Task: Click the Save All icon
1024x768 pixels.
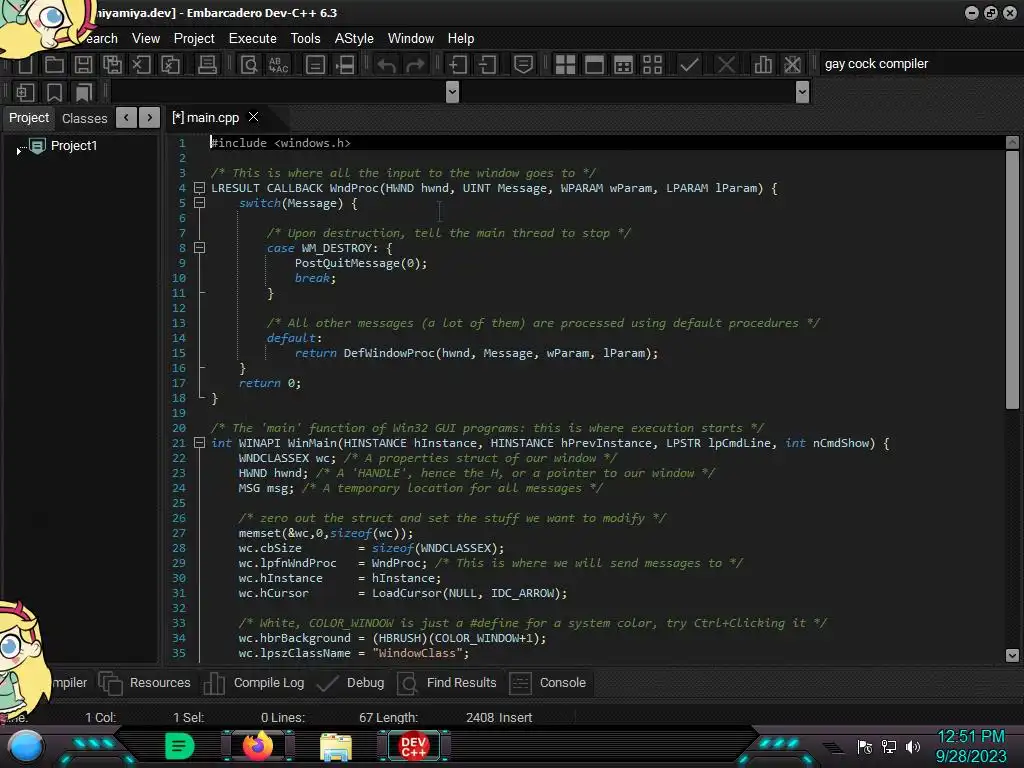Action: click(x=112, y=64)
